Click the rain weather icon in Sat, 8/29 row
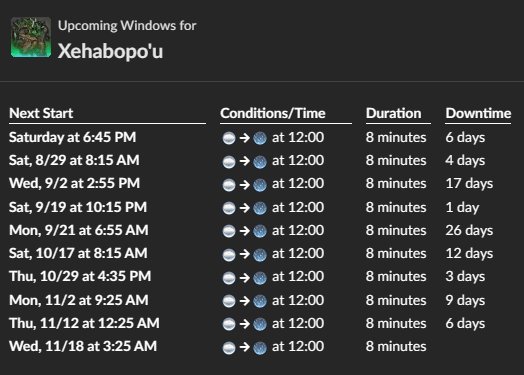The height and width of the screenshot is (375, 524). click(x=260, y=161)
